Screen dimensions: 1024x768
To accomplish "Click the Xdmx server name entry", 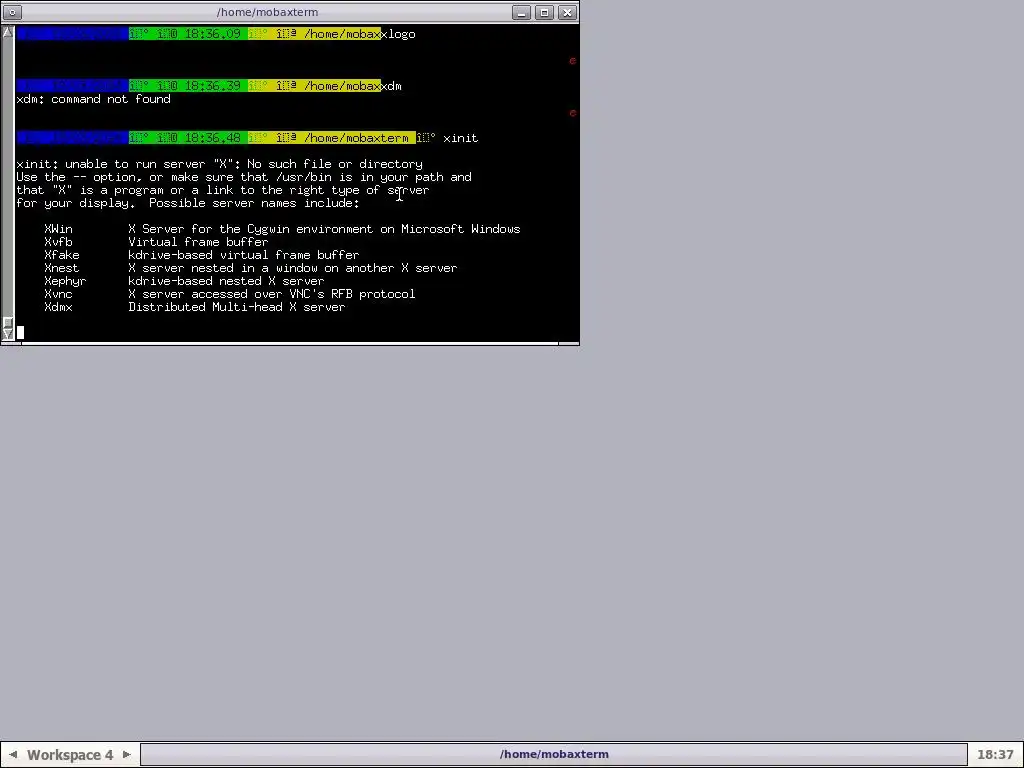I will pos(58,308).
